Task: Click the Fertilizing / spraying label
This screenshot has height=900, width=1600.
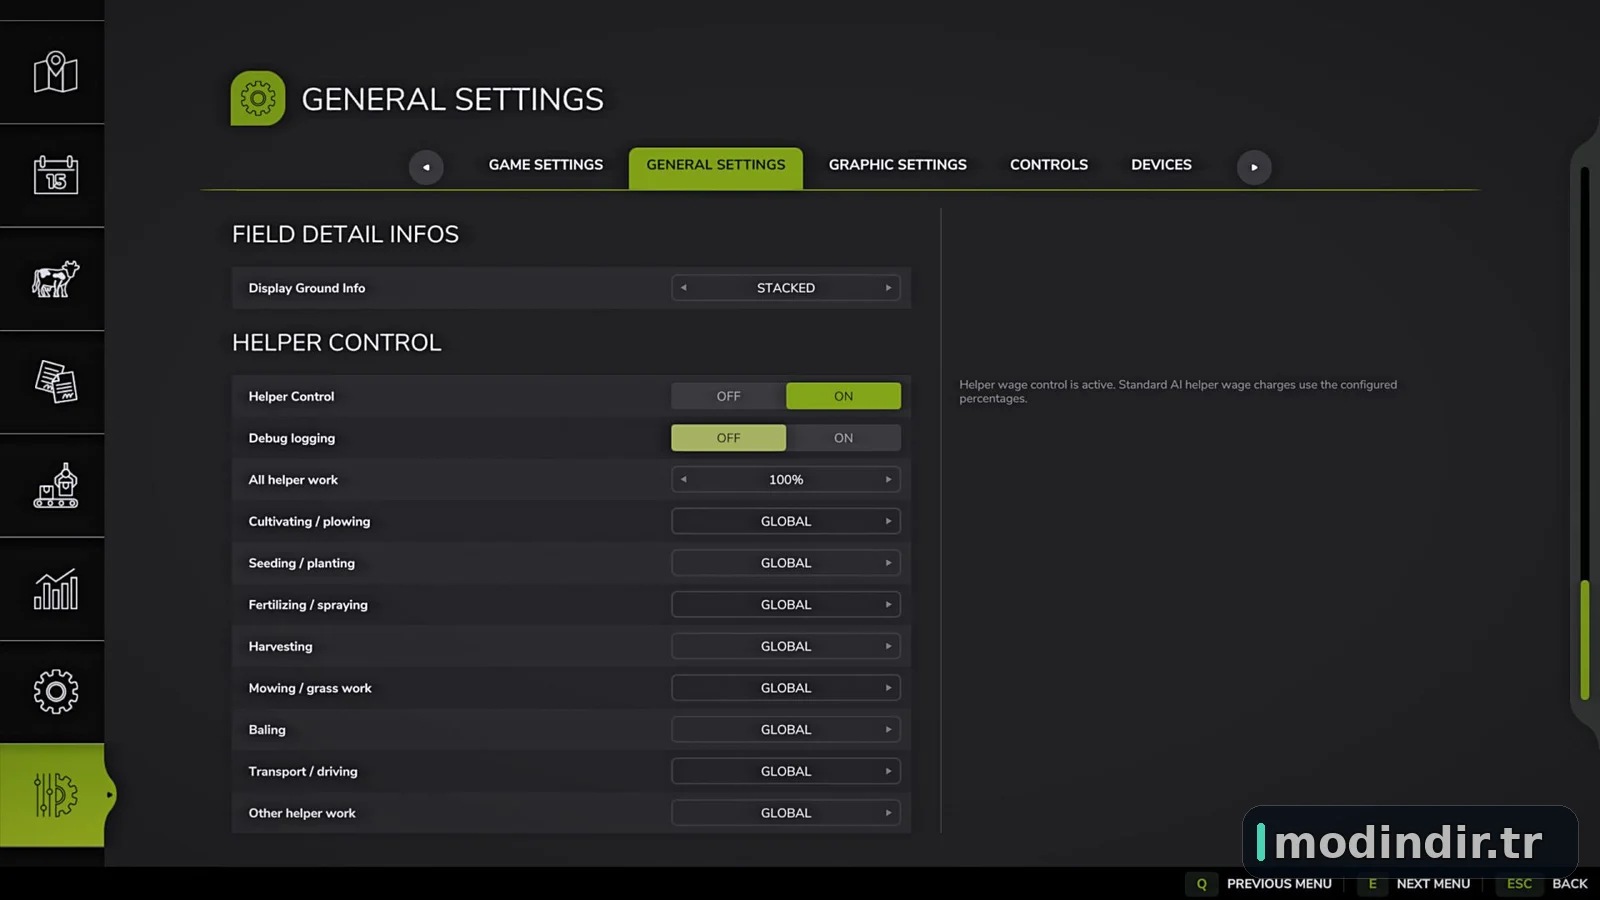Action: (x=308, y=605)
